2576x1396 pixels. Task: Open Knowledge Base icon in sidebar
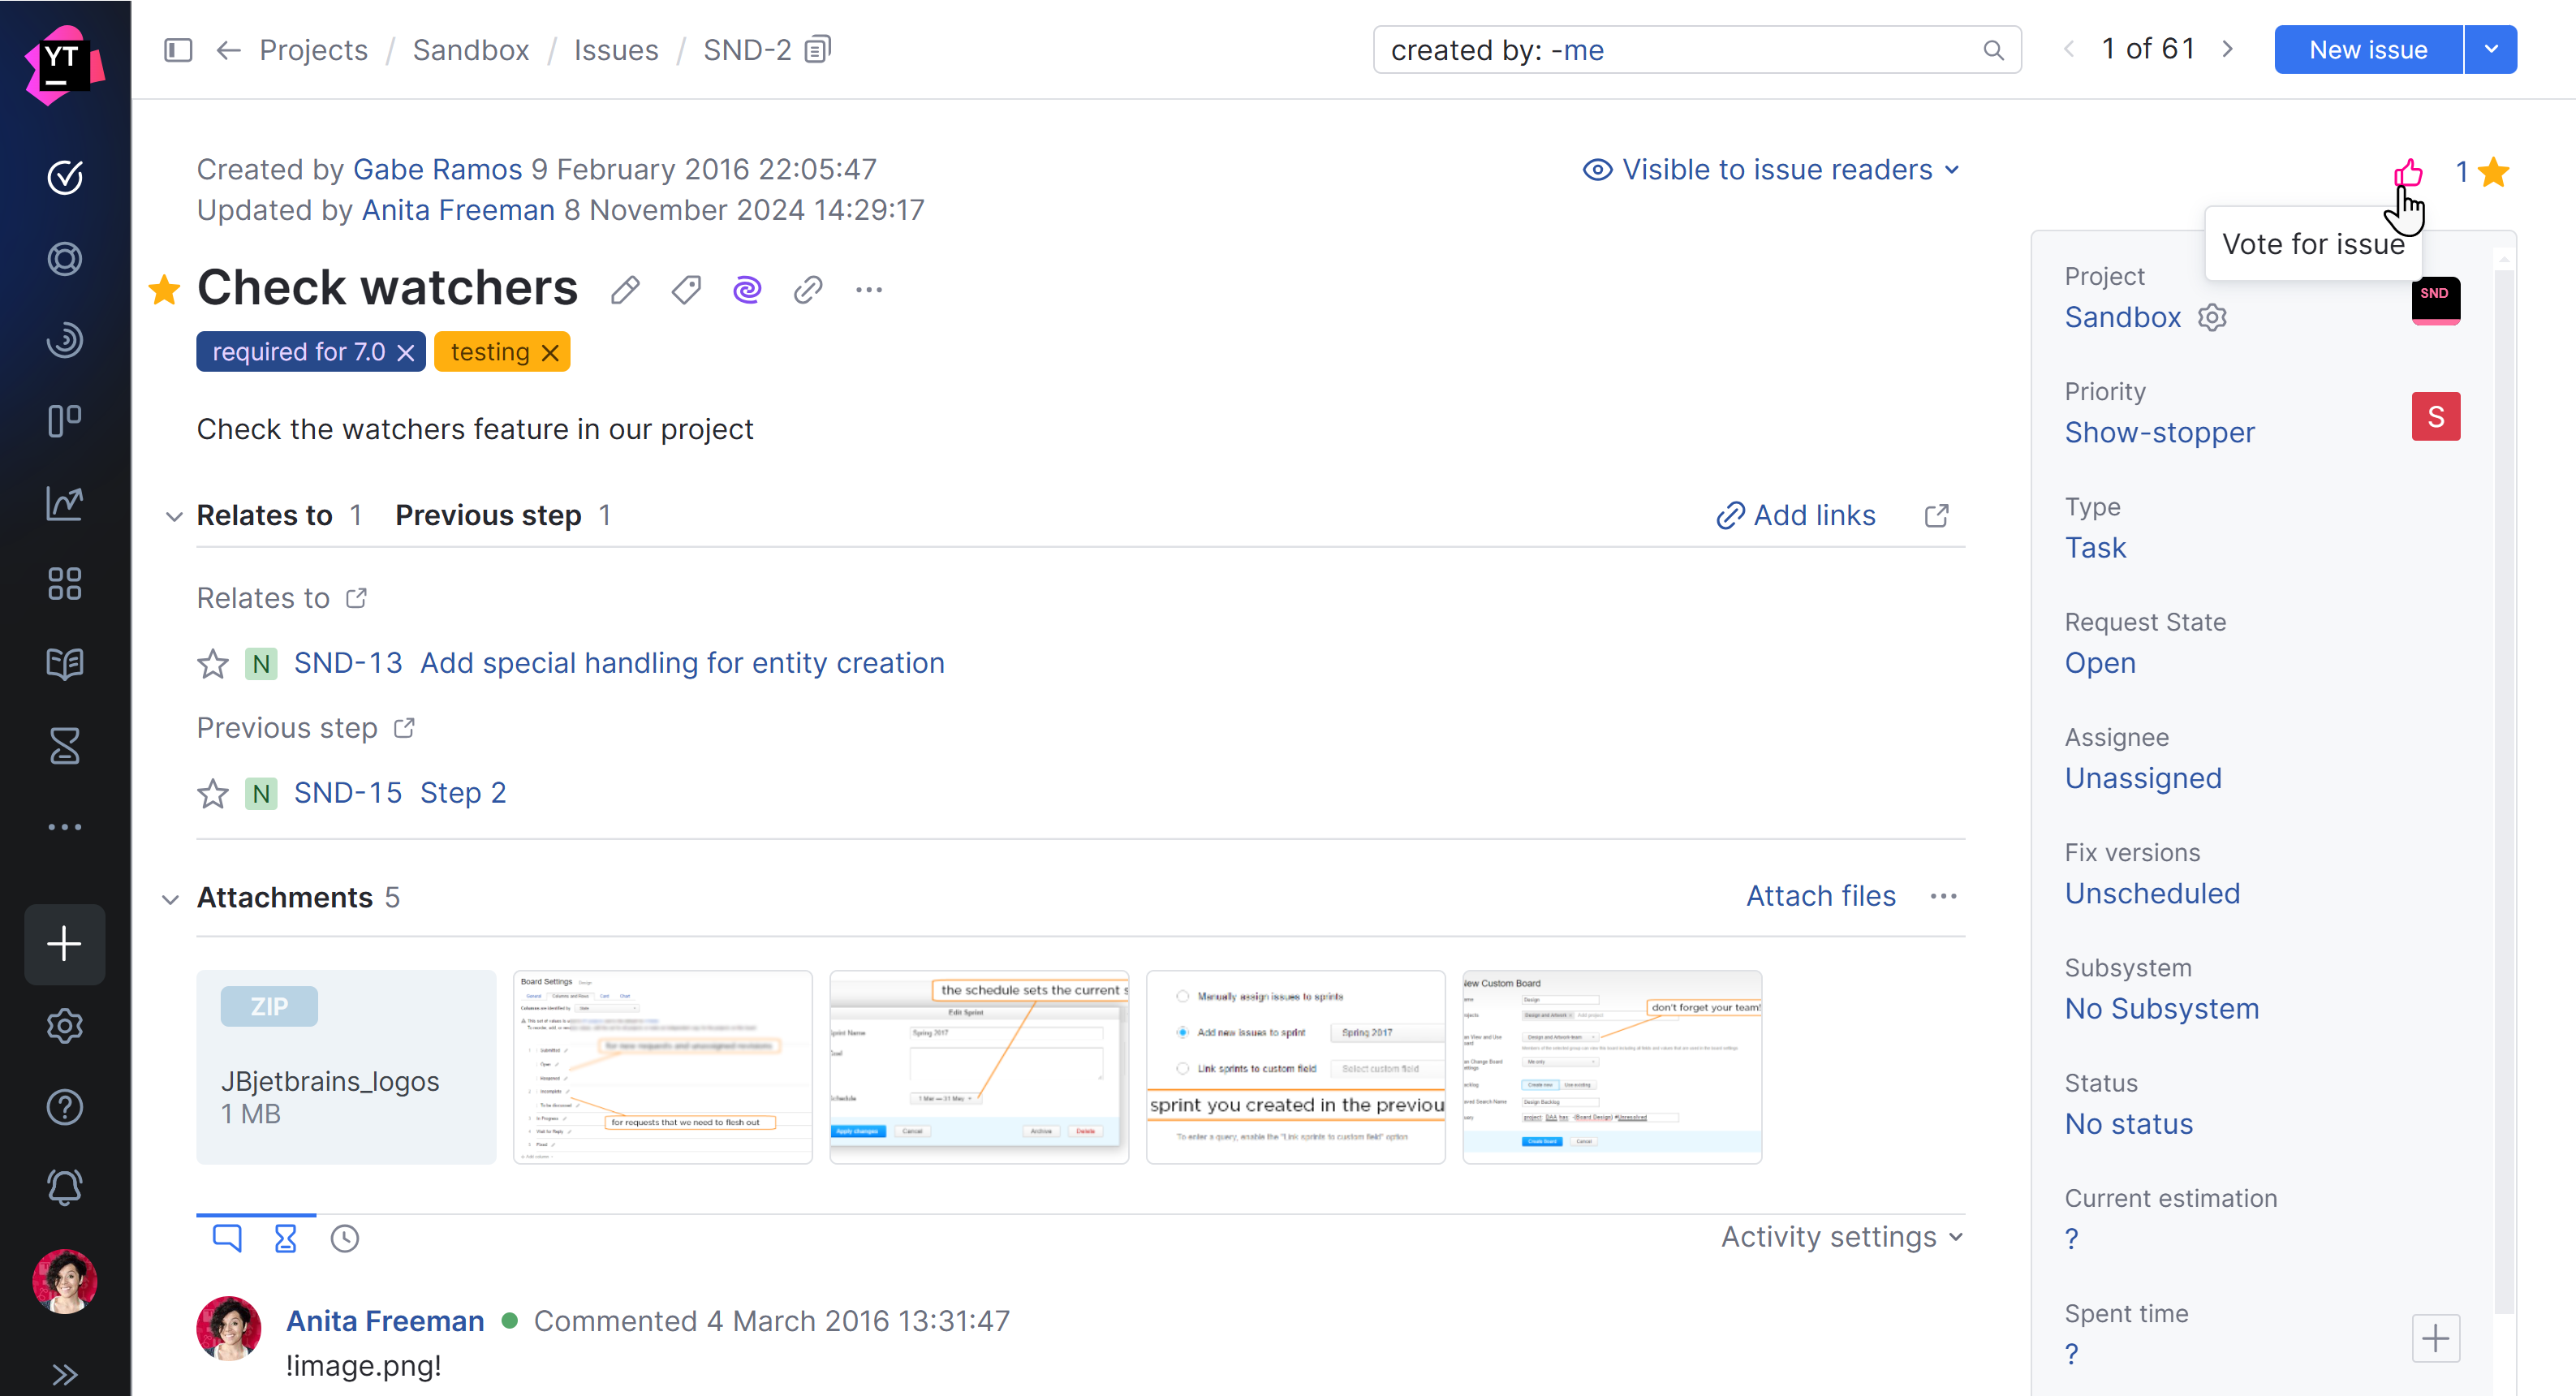tap(65, 664)
